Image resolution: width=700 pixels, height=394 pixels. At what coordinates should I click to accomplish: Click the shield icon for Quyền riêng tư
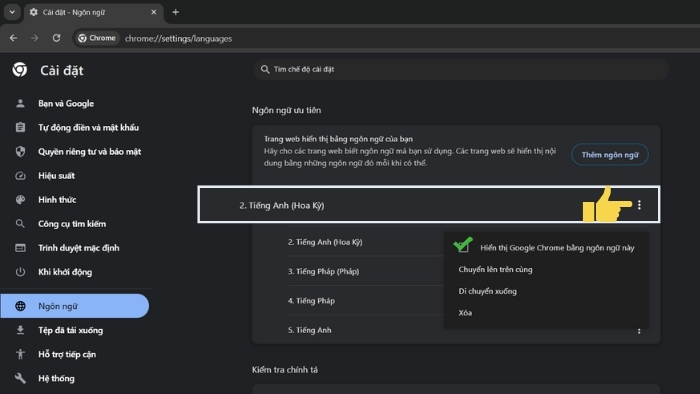tap(20, 152)
